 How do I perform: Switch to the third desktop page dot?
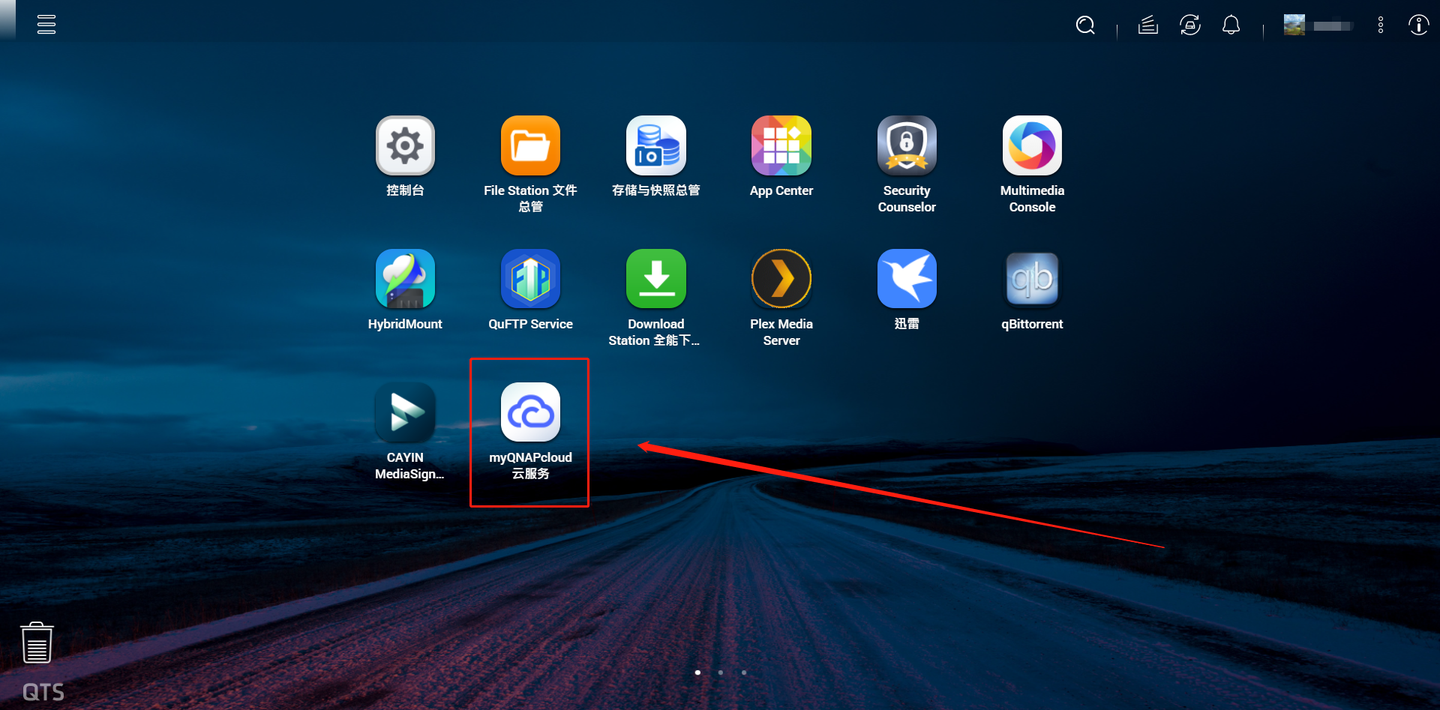point(744,673)
